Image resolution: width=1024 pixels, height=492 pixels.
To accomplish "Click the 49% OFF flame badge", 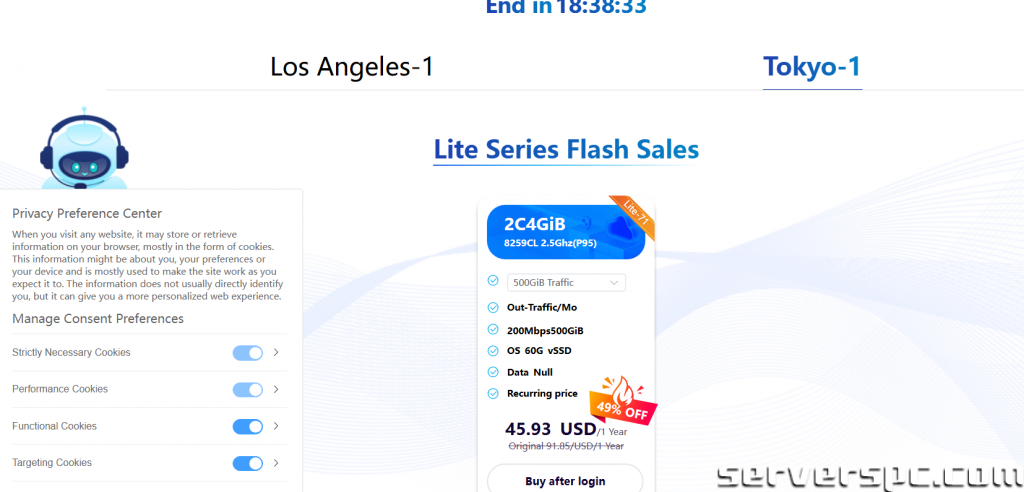I will (x=620, y=393).
